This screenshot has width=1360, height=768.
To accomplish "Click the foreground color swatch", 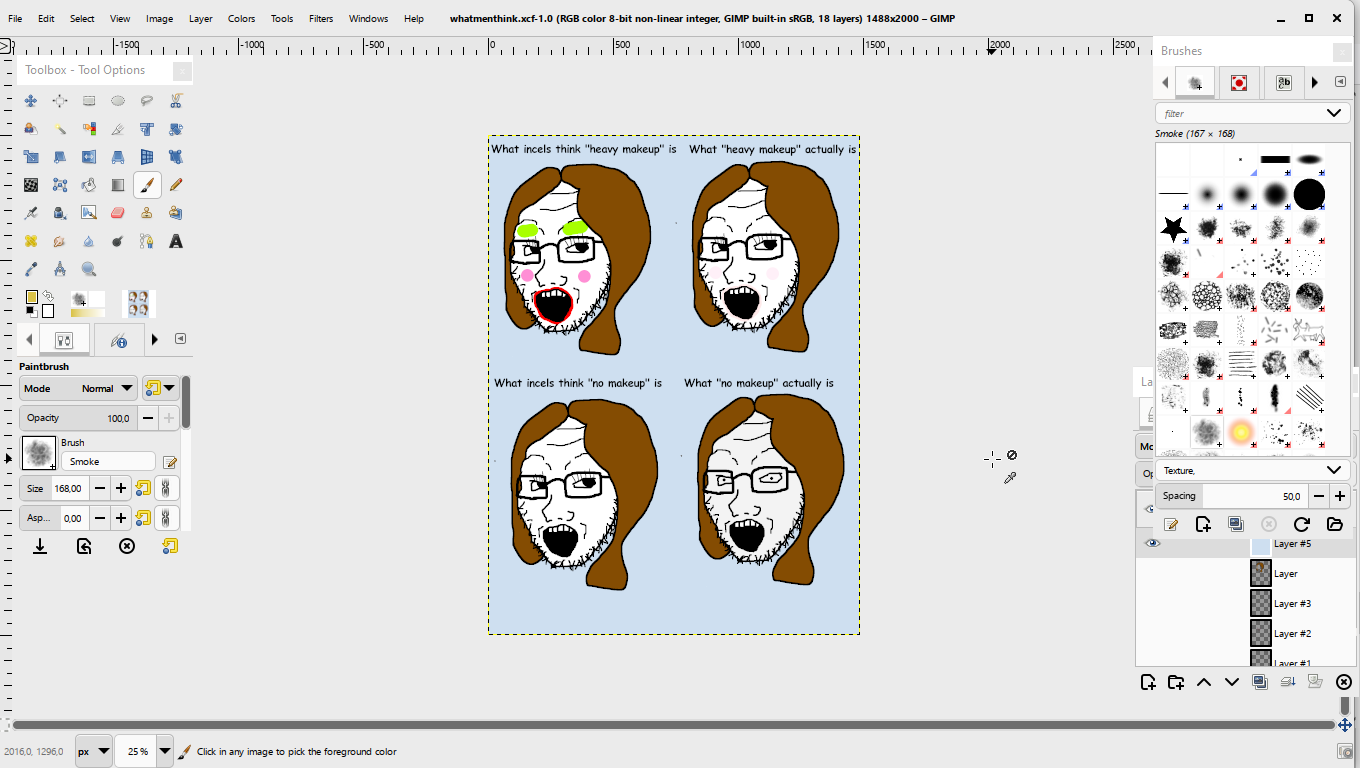I will pos(32,297).
